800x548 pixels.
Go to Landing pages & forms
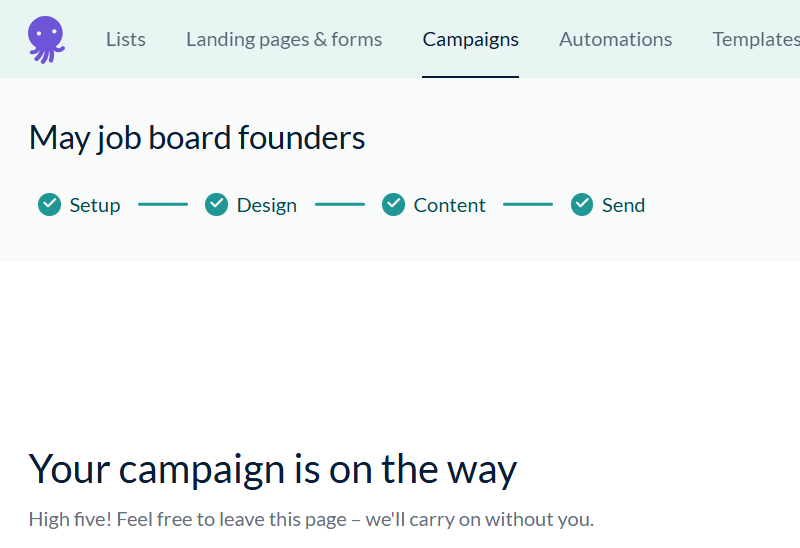(284, 40)
